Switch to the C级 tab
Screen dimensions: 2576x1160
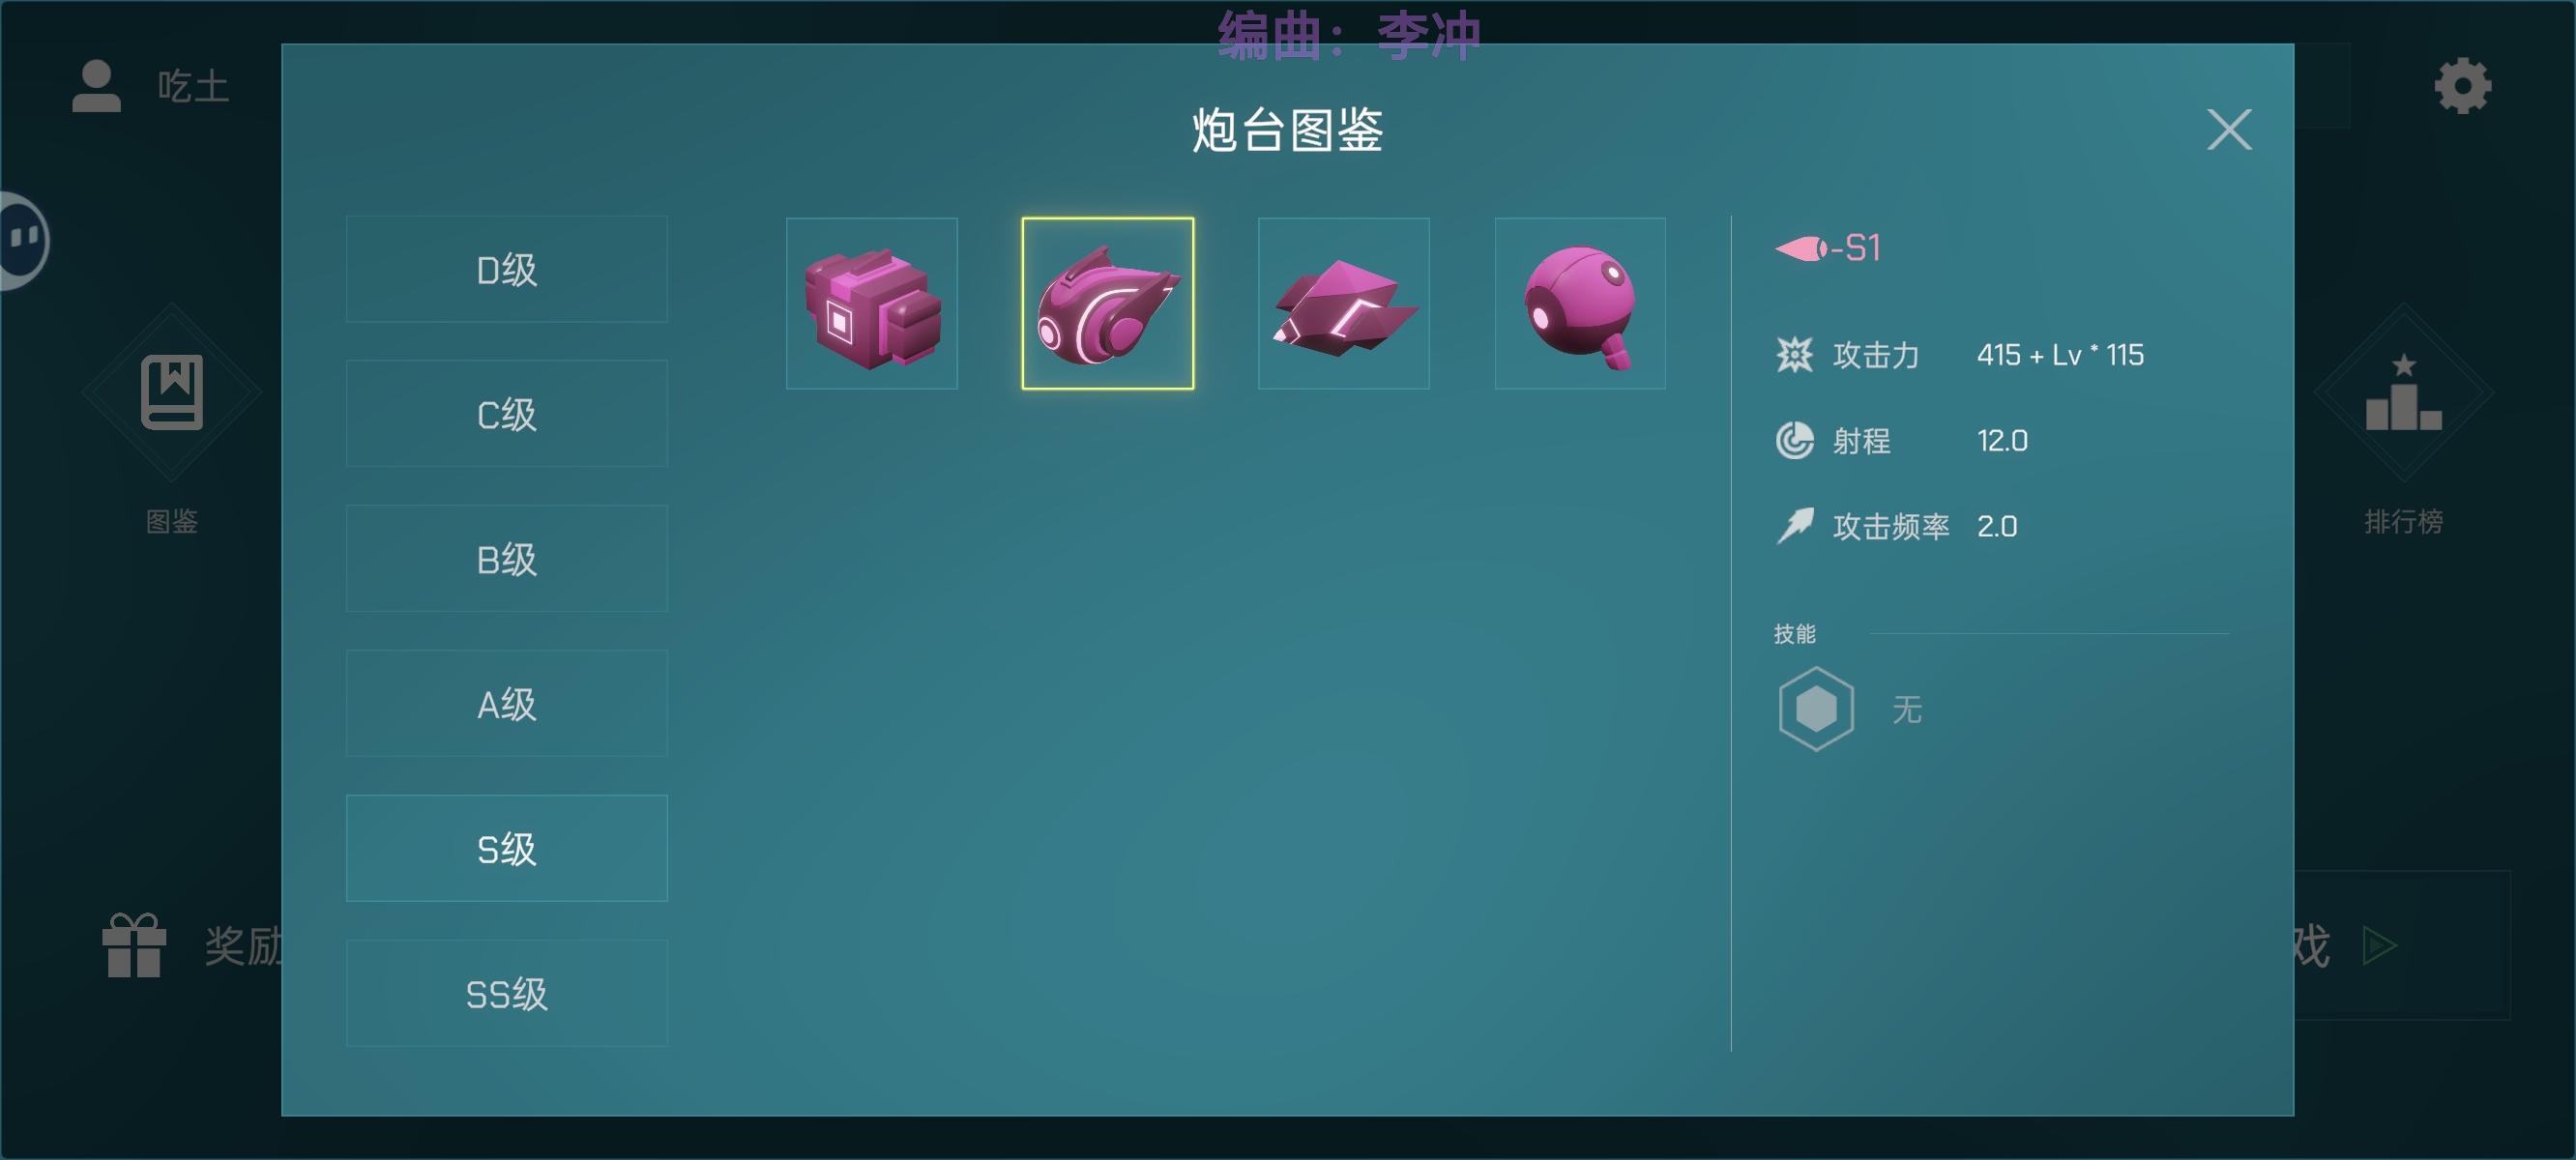(506, 414)
